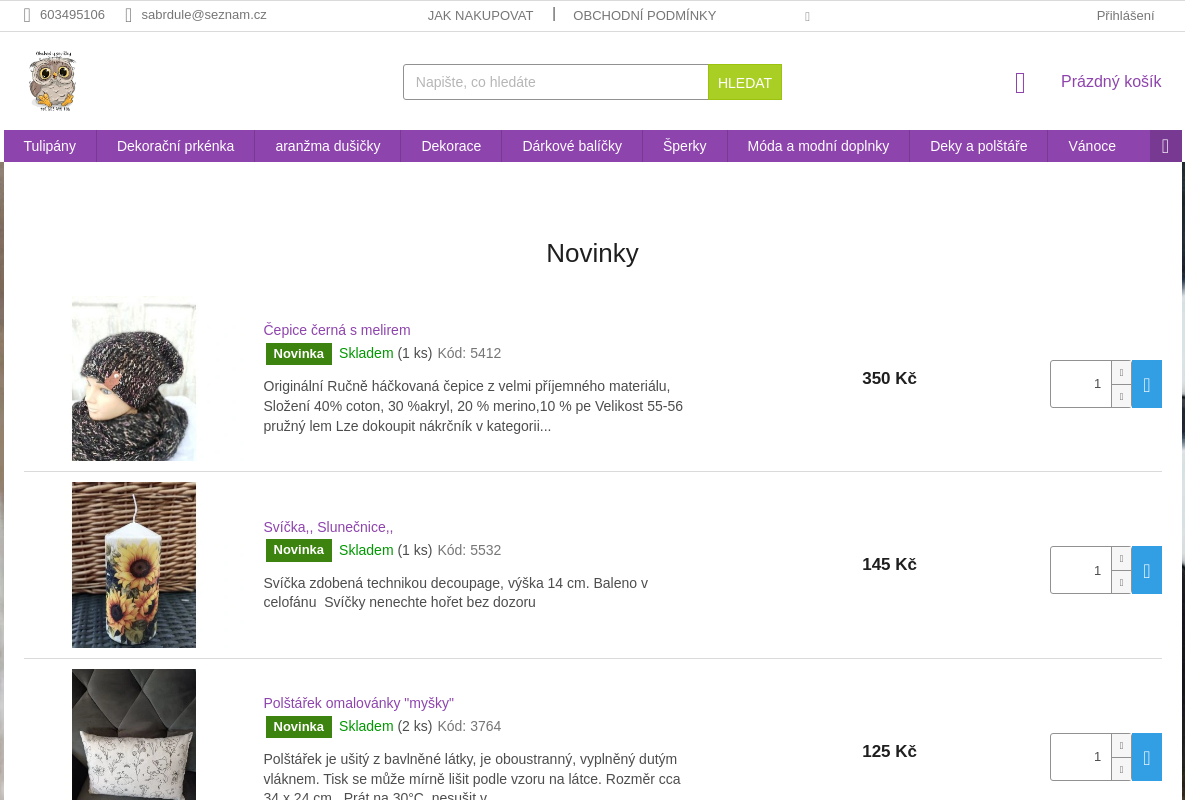
Task: Open the Dárkové balíčky category
Action: [572, 146]
